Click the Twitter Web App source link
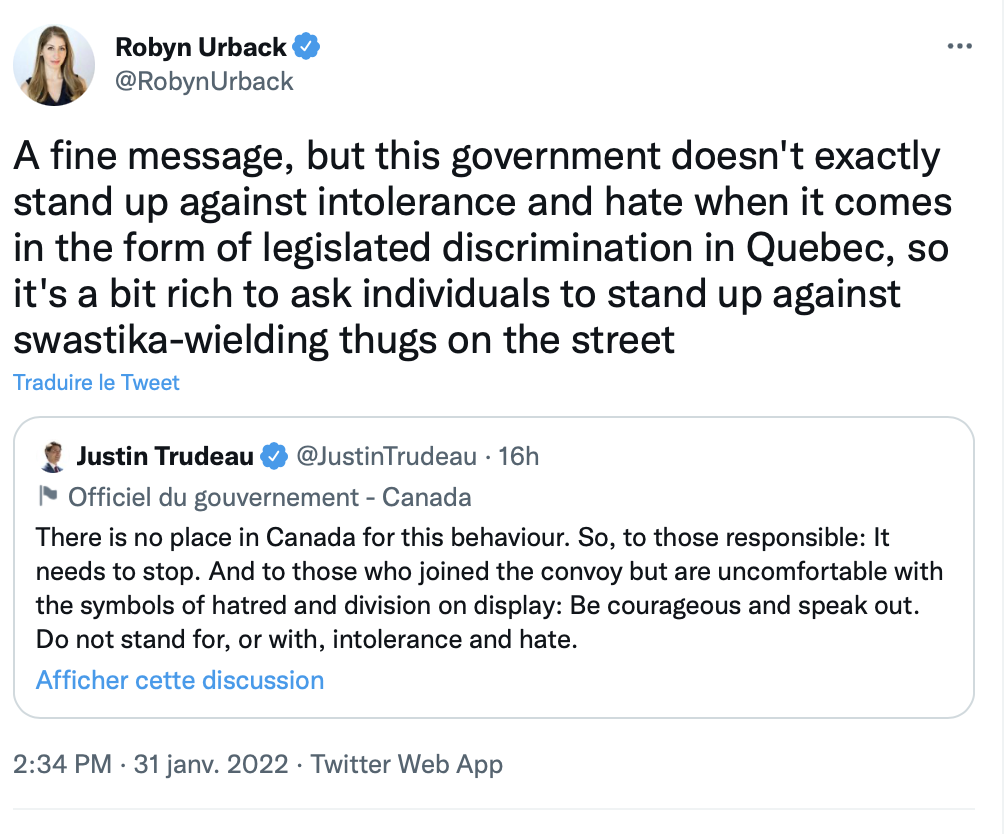The width and height of the screenshot is (1008, 834). coord(406,765)
